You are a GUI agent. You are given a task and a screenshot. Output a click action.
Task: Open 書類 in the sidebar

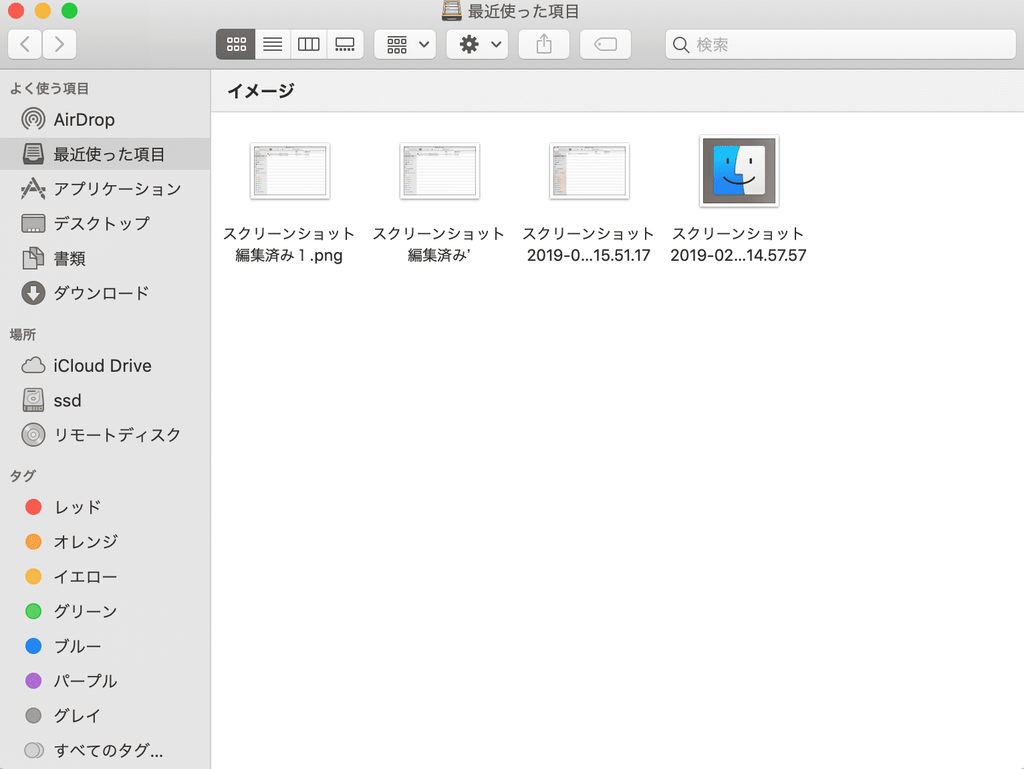click(70, 259)
